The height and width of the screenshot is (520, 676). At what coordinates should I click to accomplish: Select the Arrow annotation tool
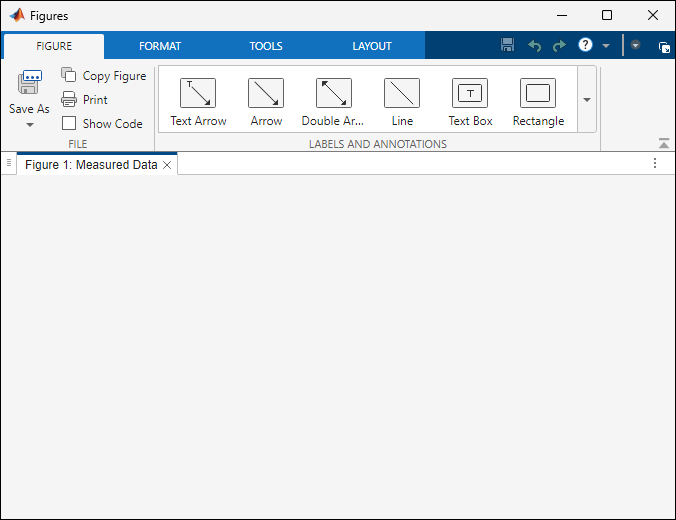(266, 102)
